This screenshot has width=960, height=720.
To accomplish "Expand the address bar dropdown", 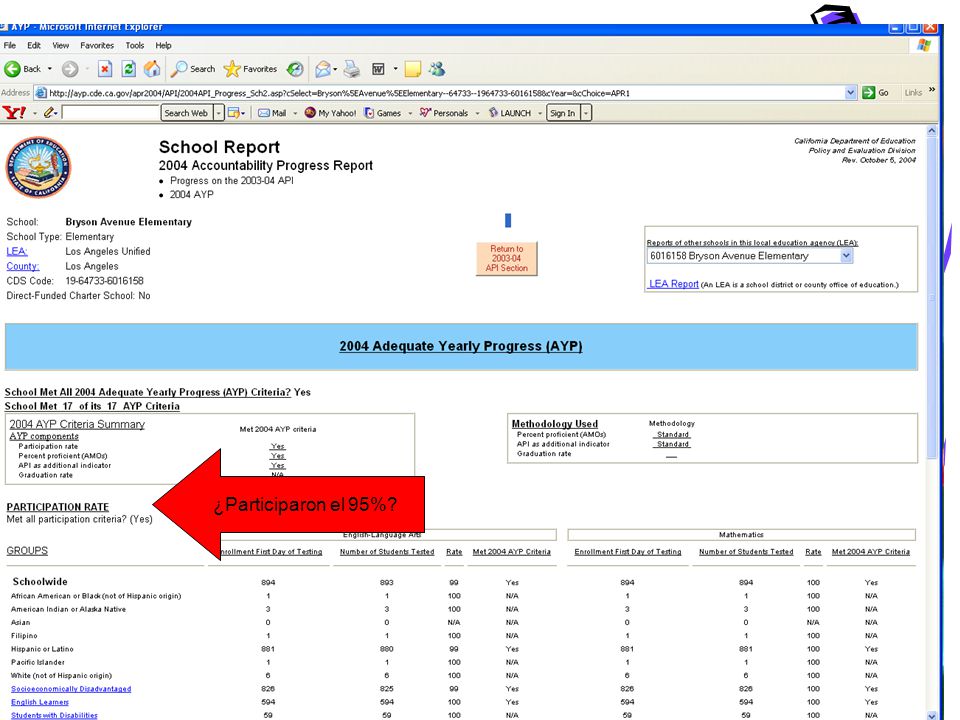I will point(850,92).
